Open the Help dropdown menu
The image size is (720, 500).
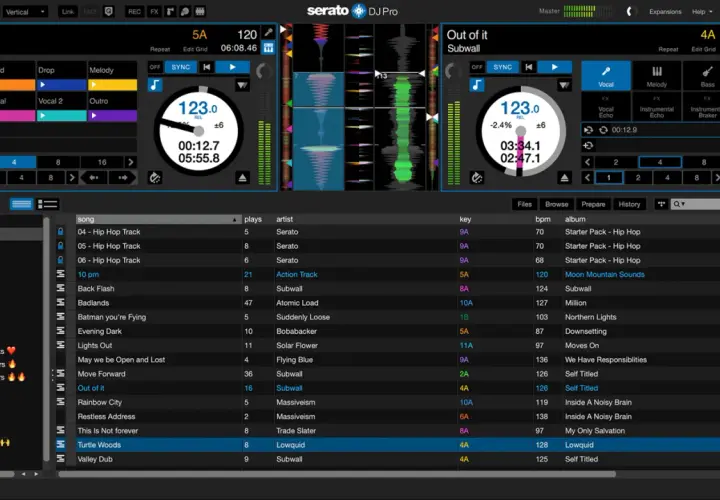[x=702, y=11]
